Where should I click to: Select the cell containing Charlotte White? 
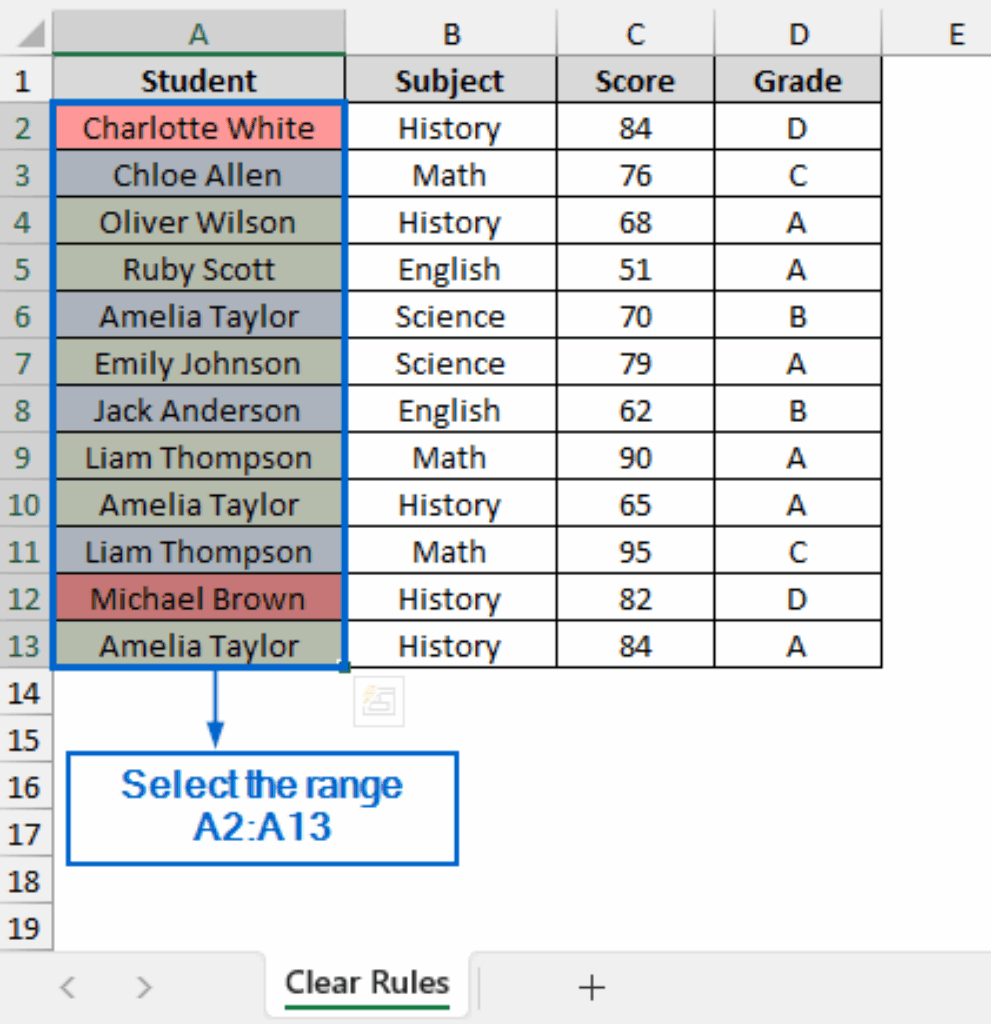(x=198, y=127)
